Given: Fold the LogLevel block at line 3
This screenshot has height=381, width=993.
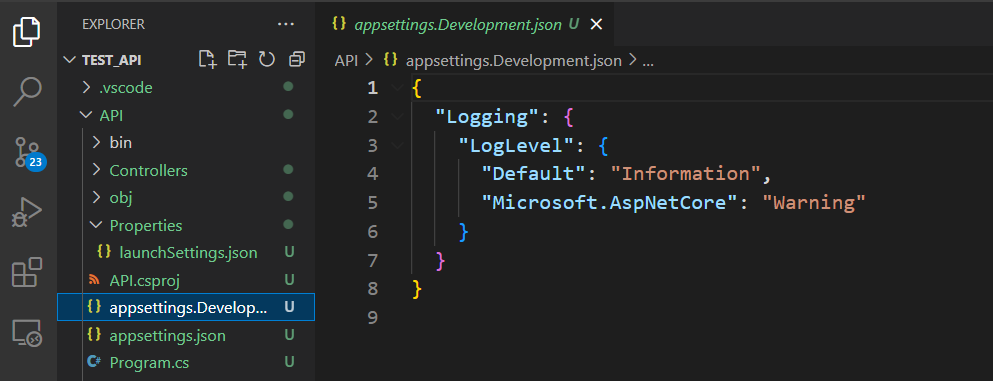Looking at the screenshot, I should (x=398, y=146).
